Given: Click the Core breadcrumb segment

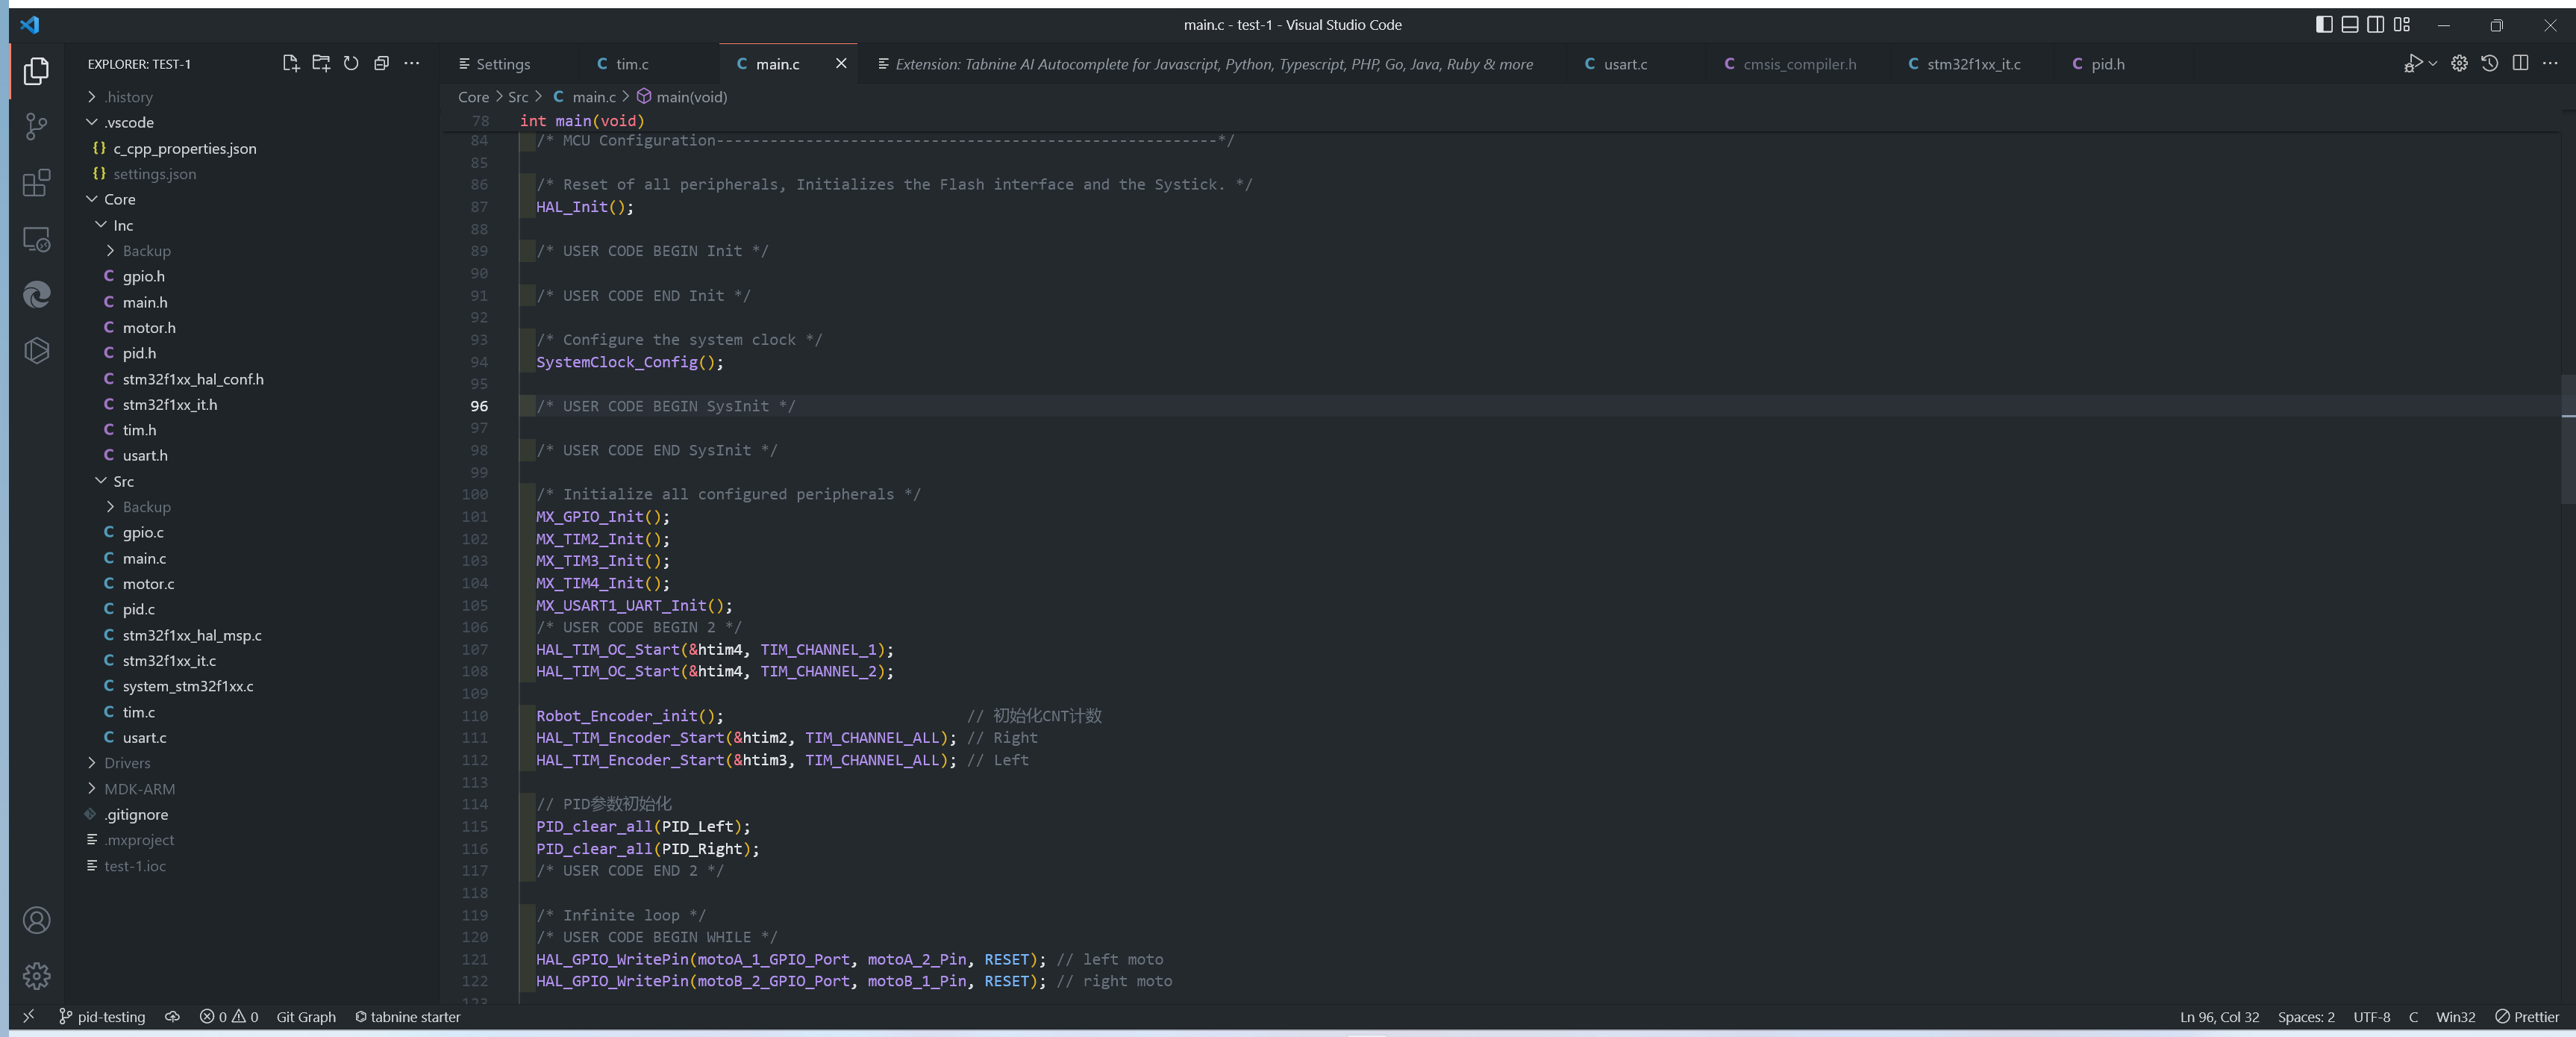Looking at the screenshot, I should (473, 97).
